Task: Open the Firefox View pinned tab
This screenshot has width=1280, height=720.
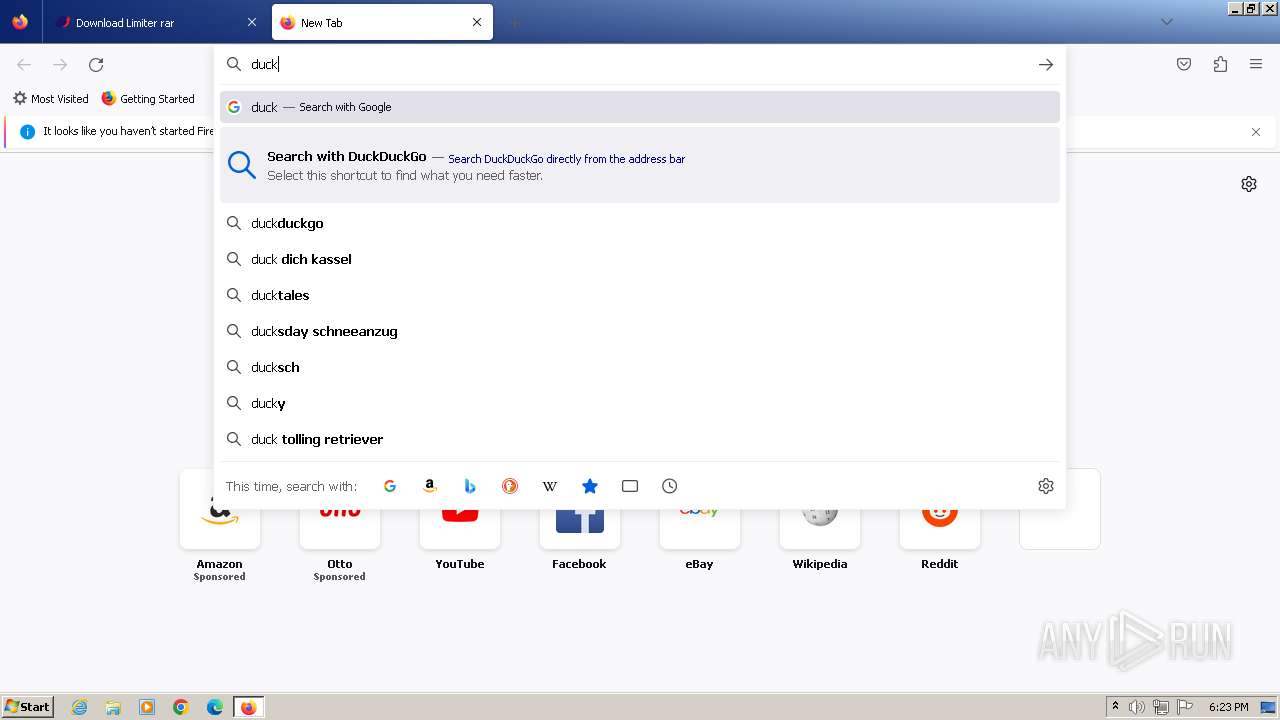Action: pos(20,22)
